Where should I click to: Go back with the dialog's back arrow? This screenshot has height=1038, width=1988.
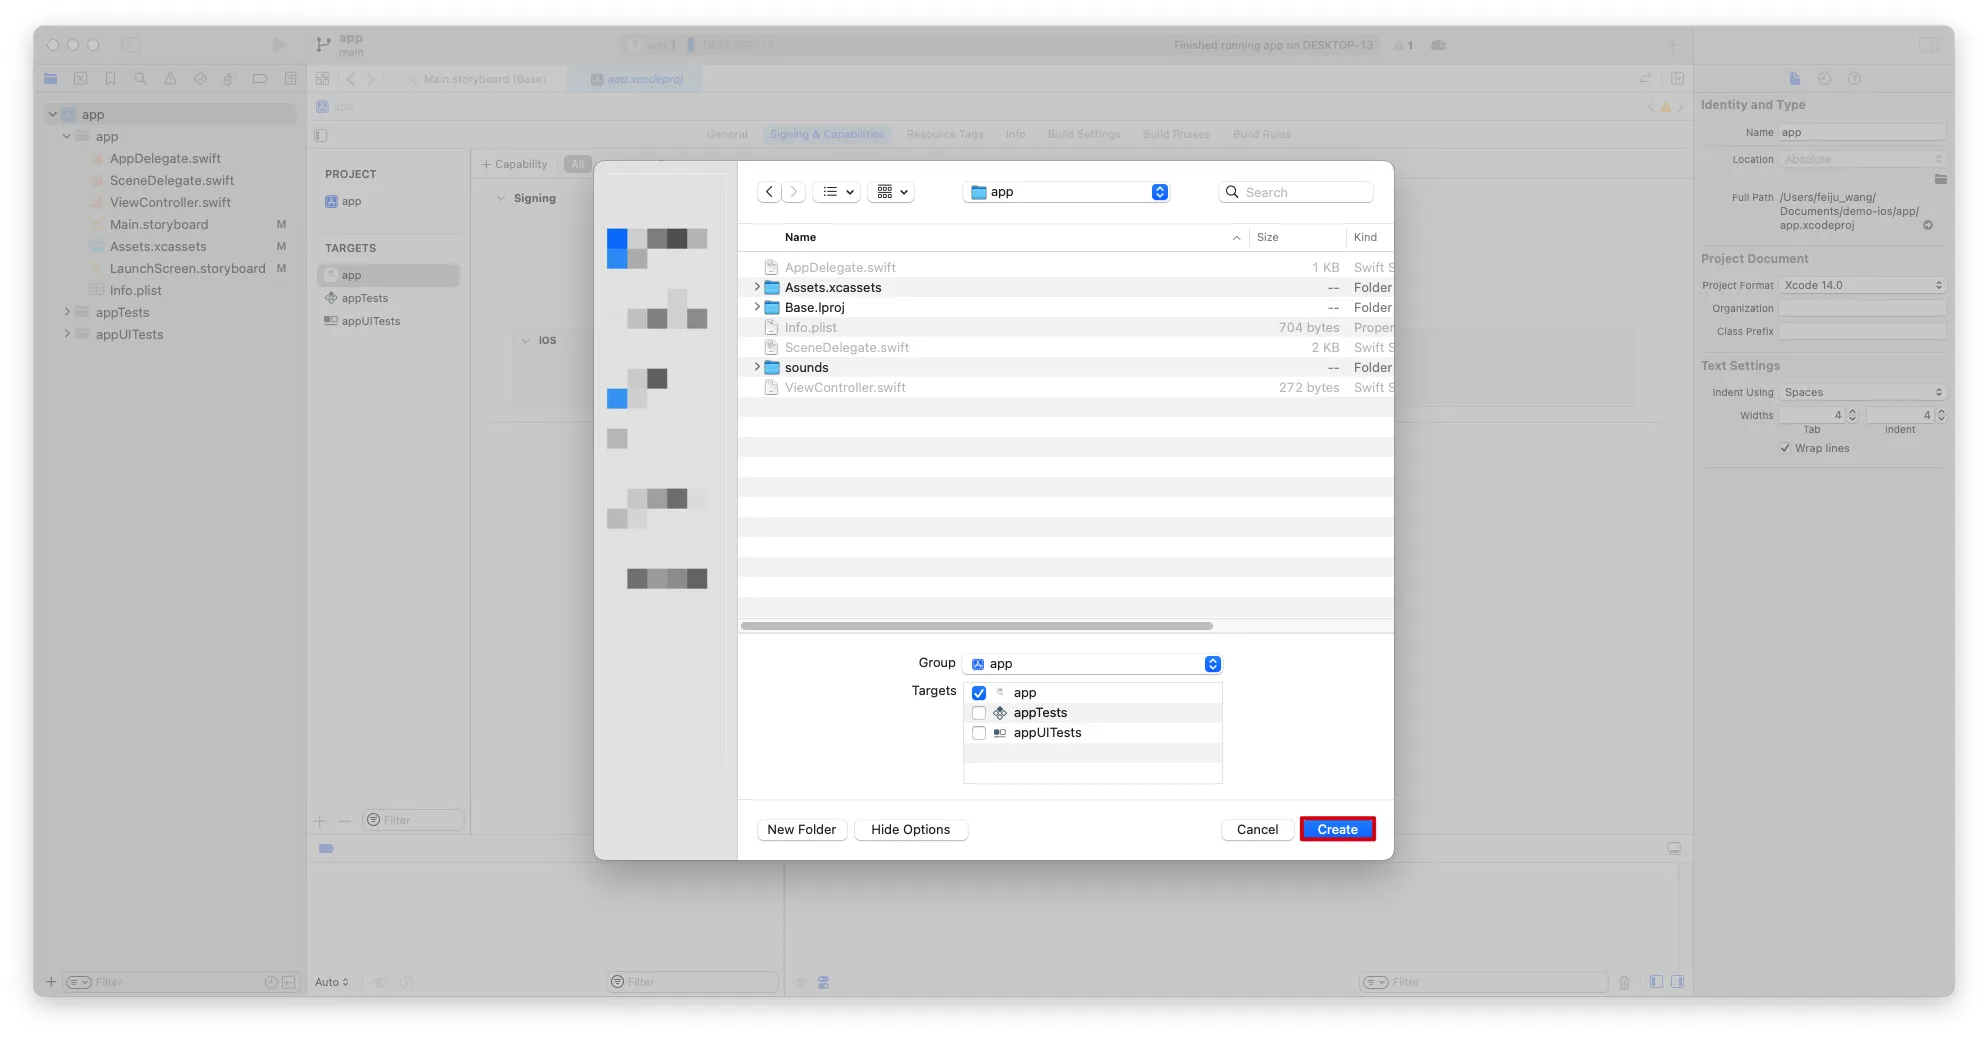point(769,192)
